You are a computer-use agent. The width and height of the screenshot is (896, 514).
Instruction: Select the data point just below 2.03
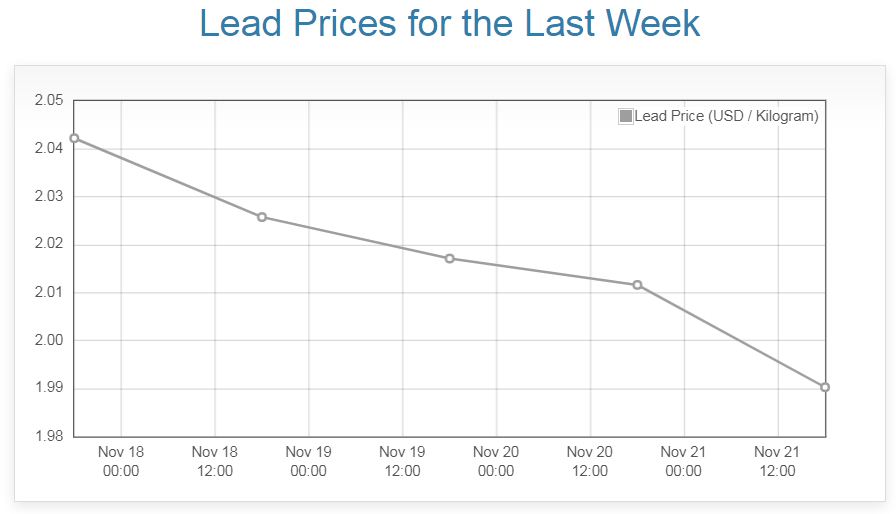click(262, 217)
